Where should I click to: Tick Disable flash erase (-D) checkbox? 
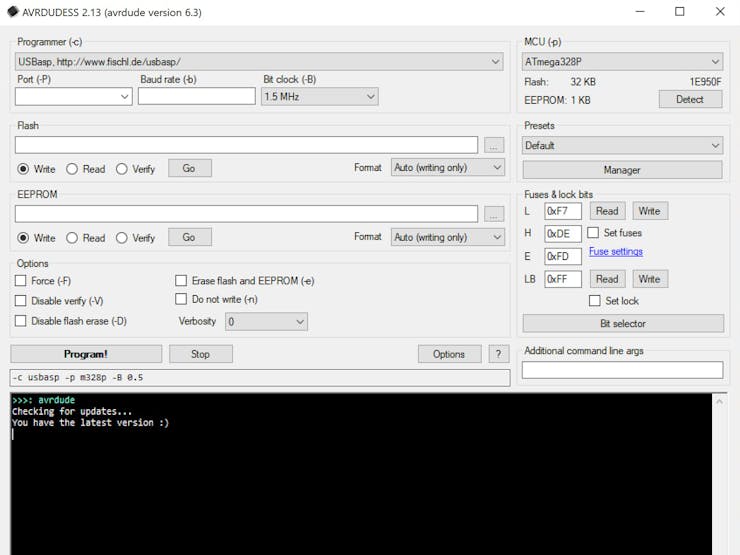(x=21, y=321)
